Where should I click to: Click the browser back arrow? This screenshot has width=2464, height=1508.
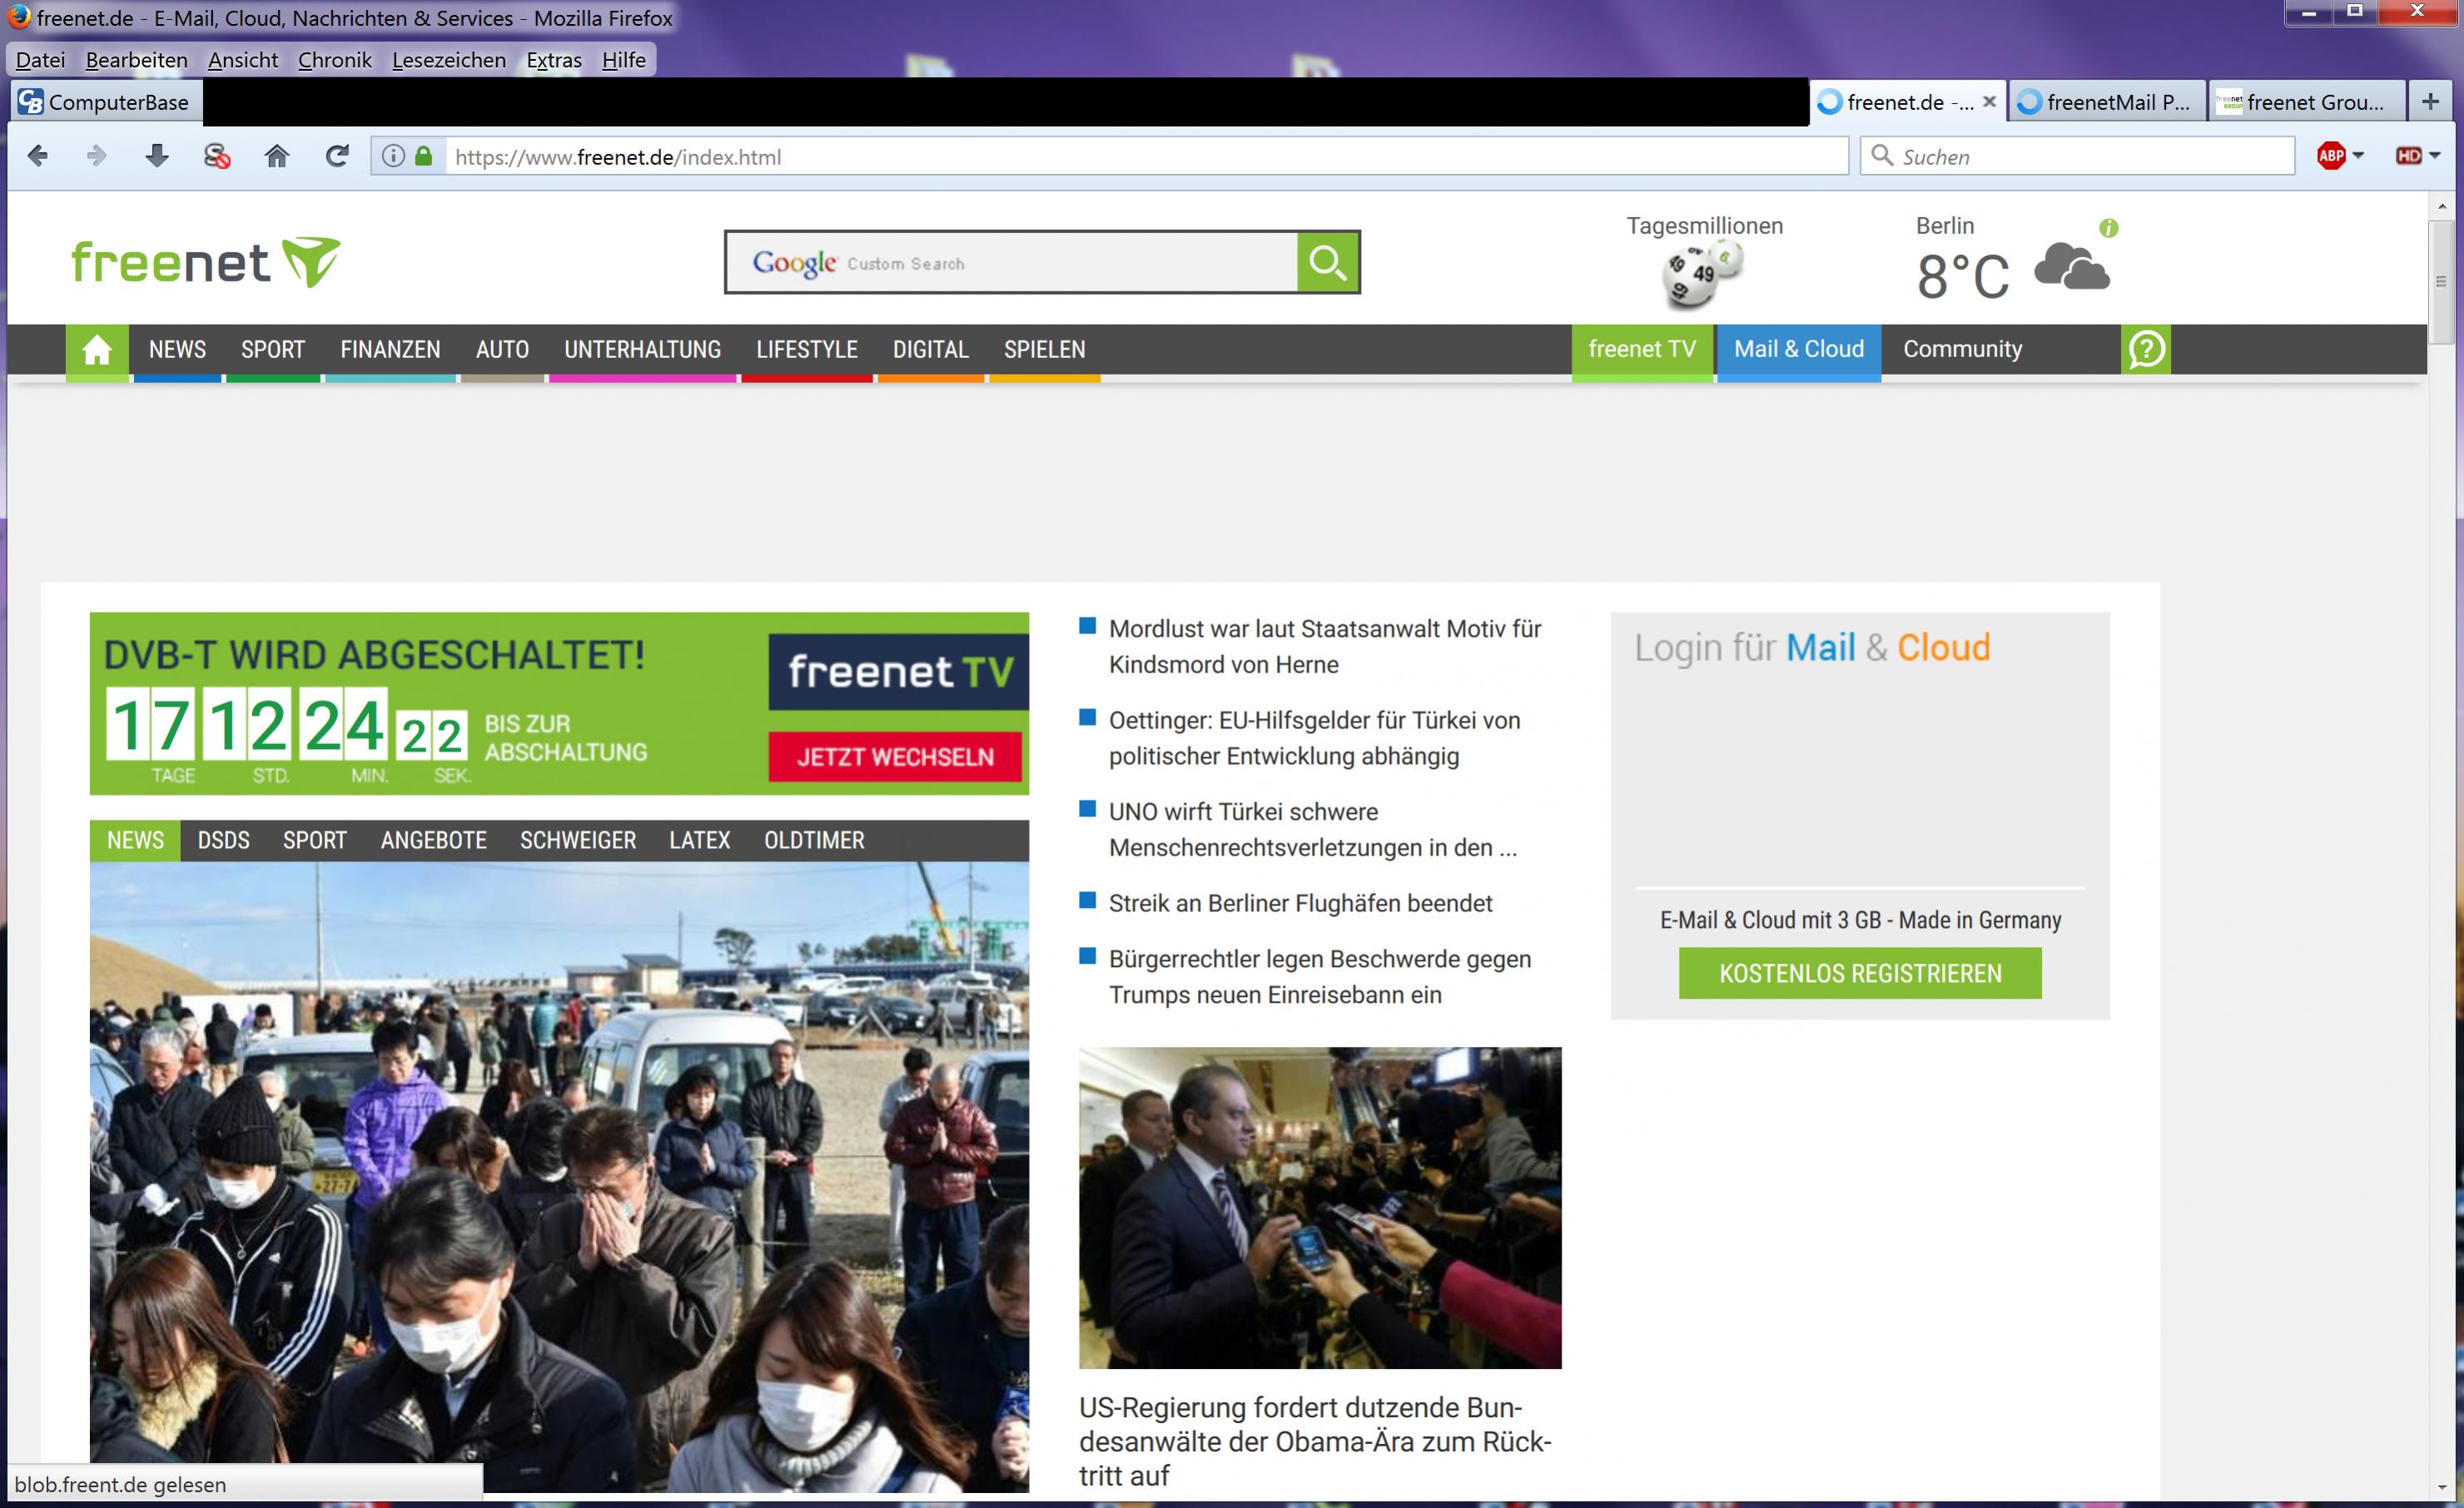(38, 156)
